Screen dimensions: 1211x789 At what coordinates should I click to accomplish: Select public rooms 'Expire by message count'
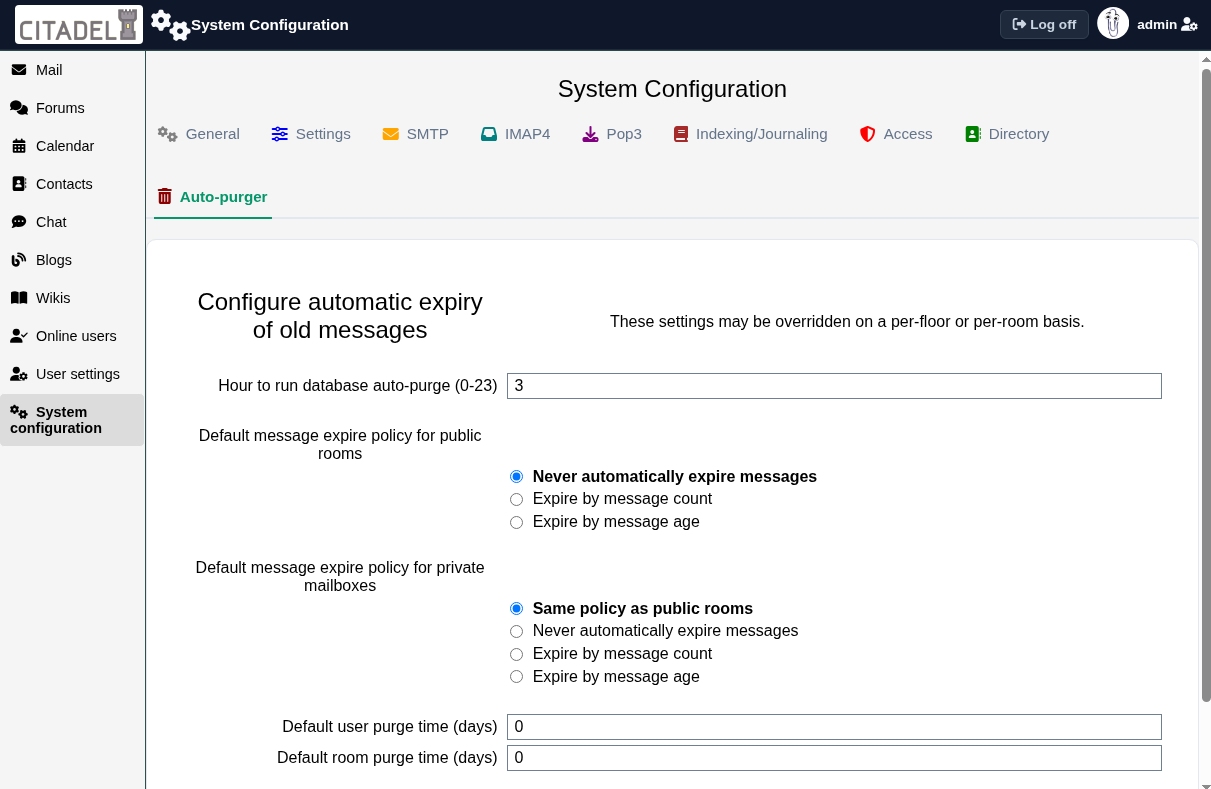point(517,499)
